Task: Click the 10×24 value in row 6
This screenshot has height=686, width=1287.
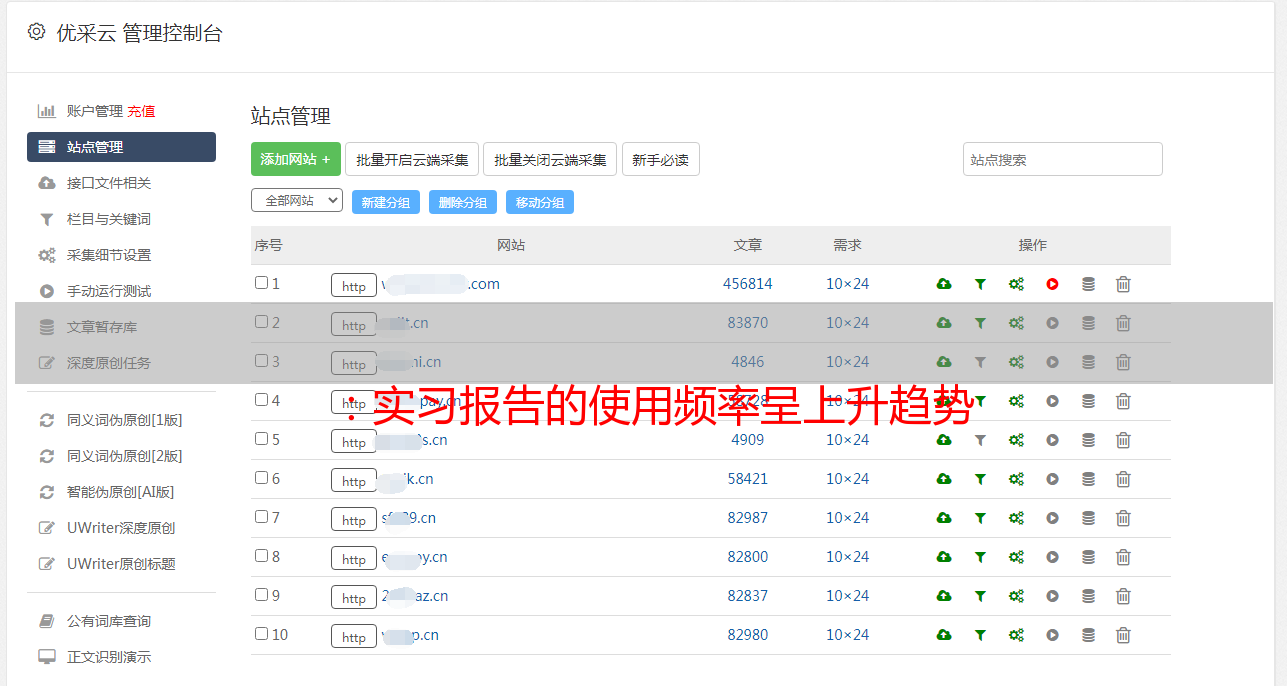Action: 848,479
